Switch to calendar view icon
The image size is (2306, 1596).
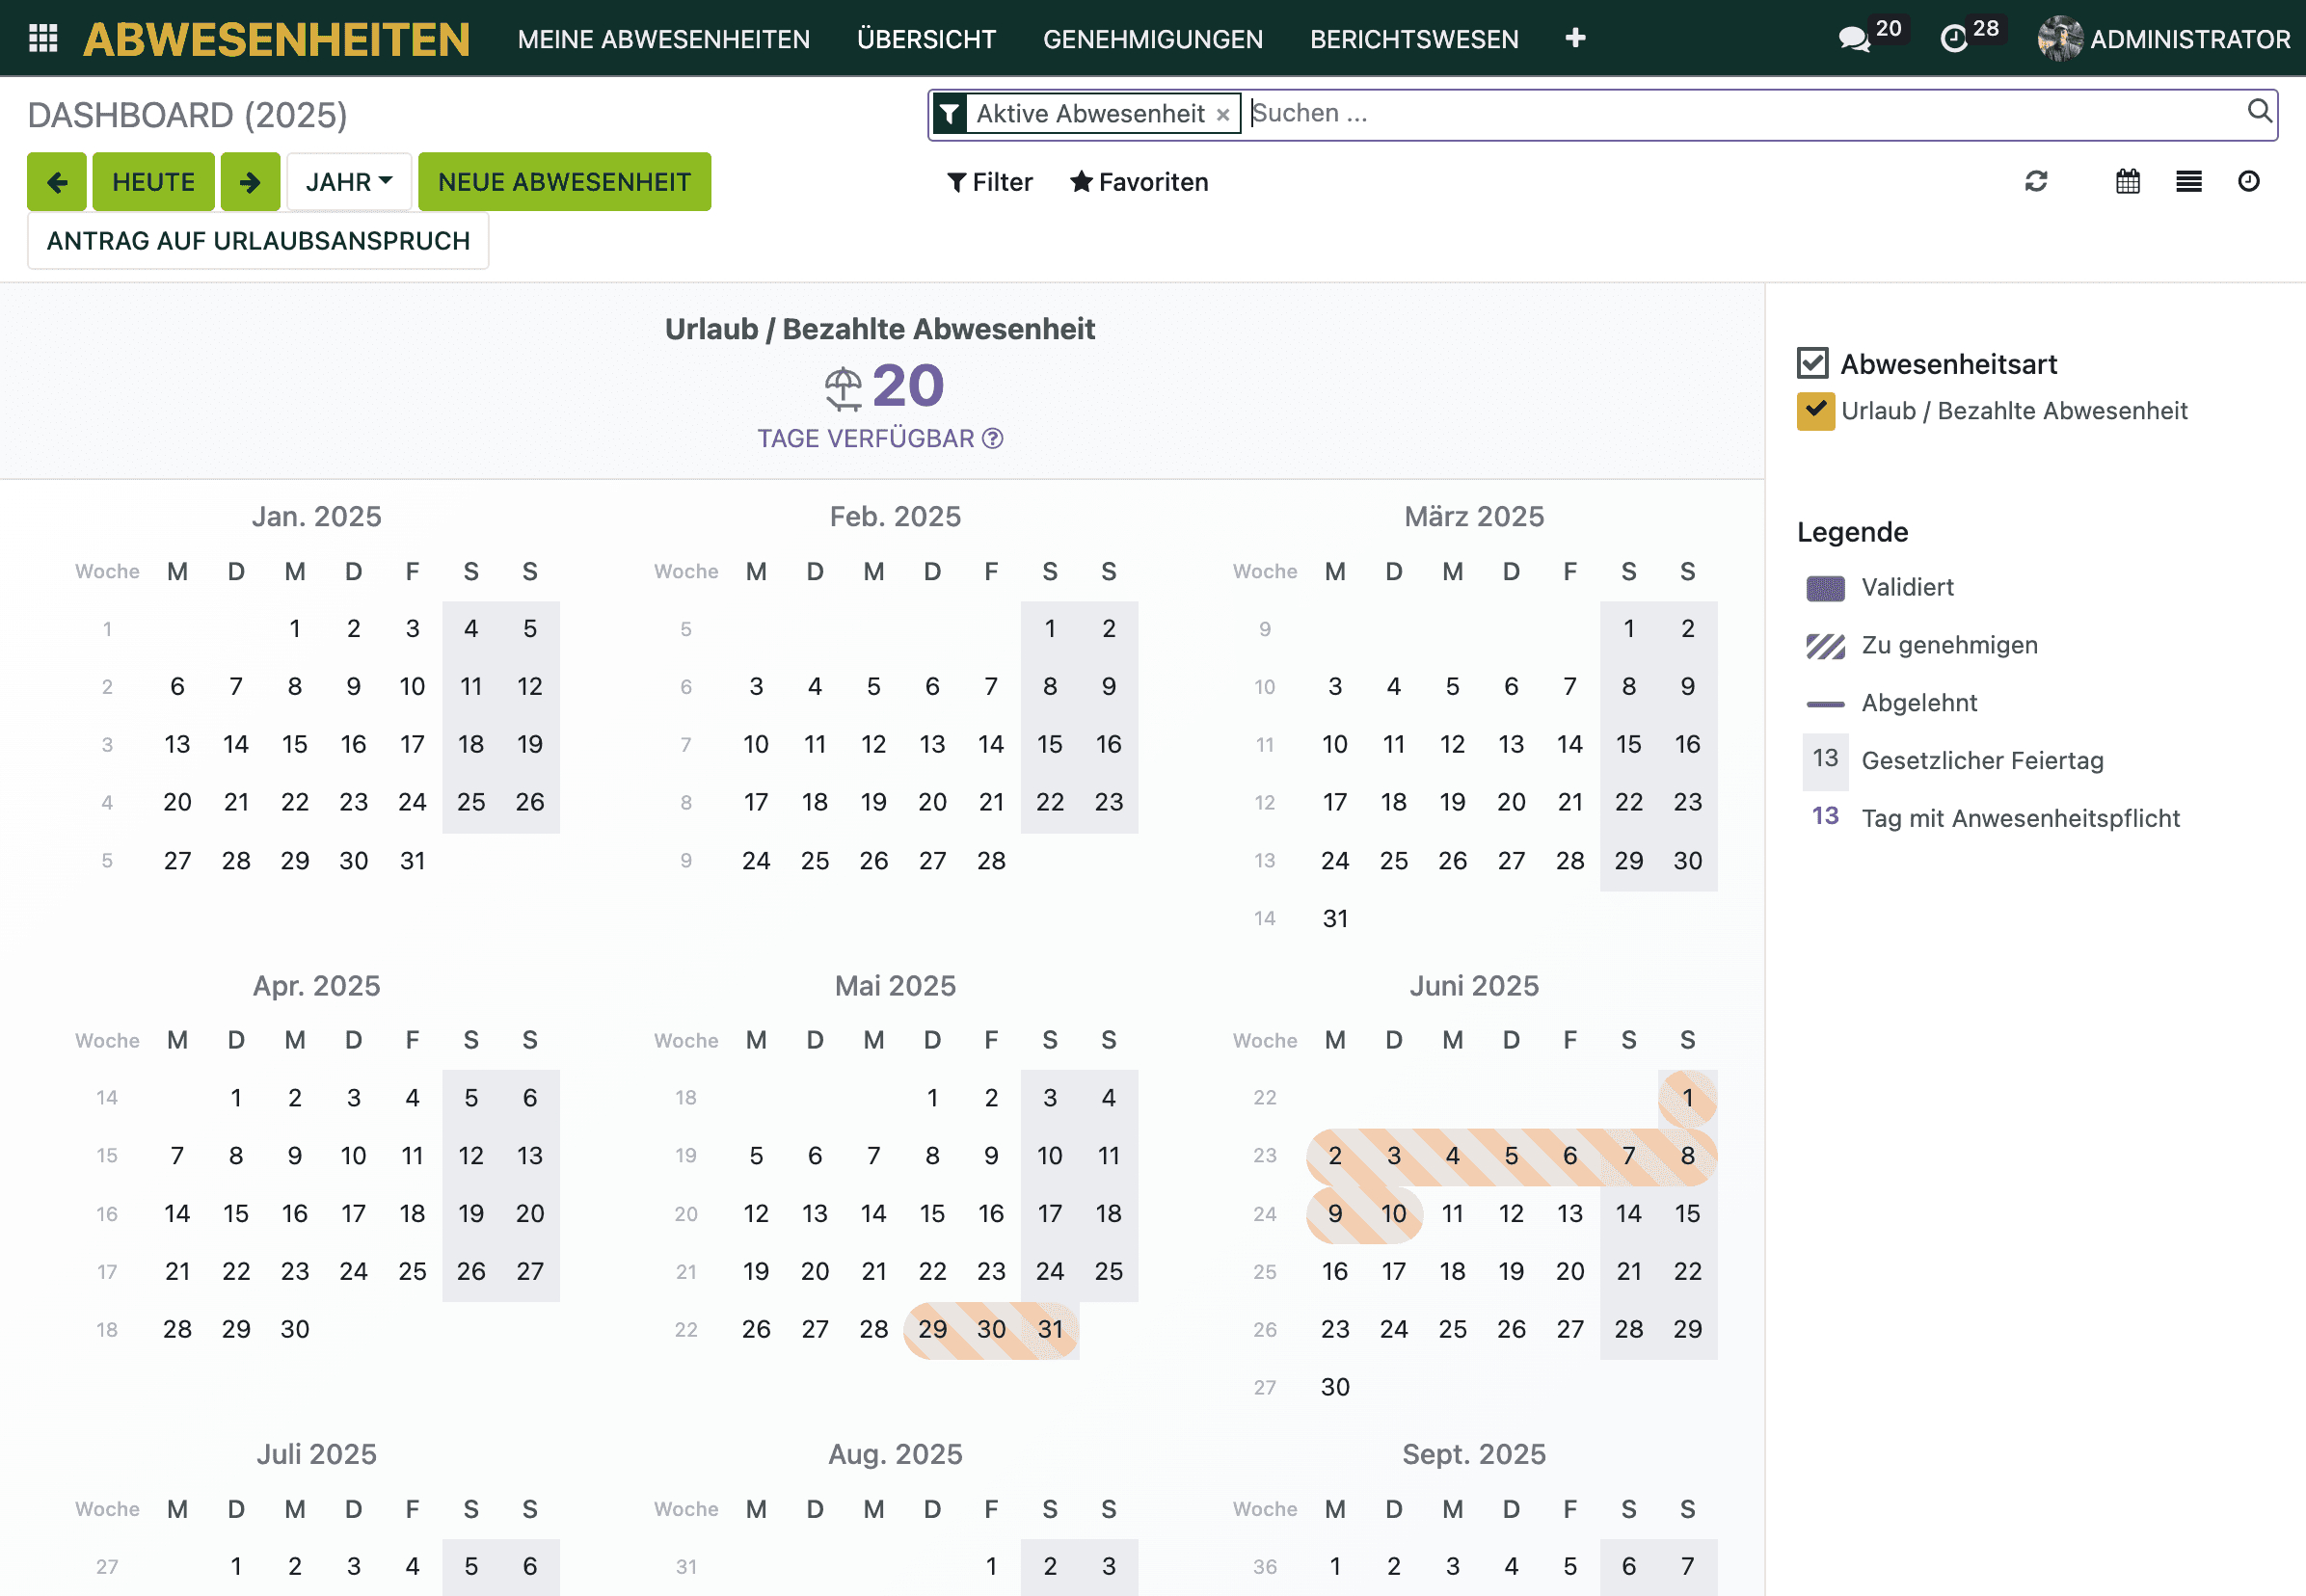[x=2127, y=181]
